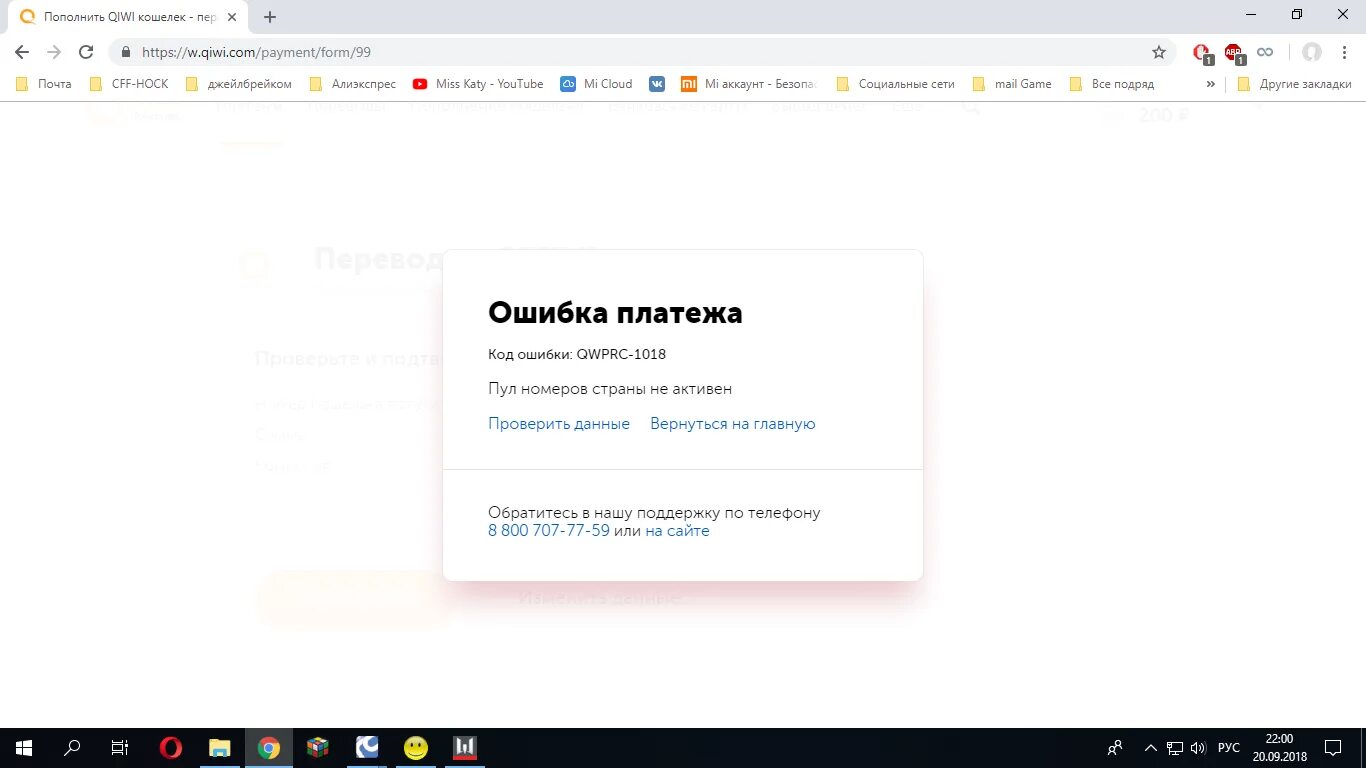The width and height of the screenshot is (1366, 768).
Task: Click the VK bookmark icon
Action: tap(657, 84)
